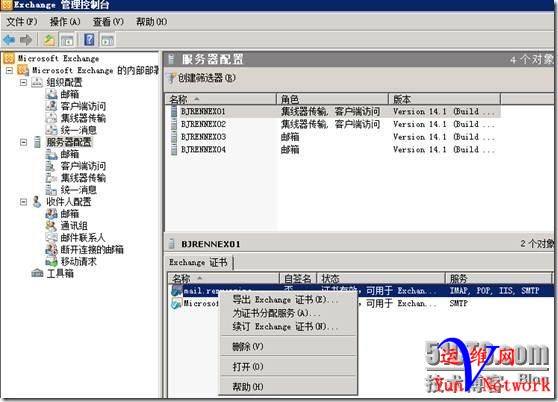
Task: Click the Microsoft Exchange root node icon
Action: click(x=9, y=58)
